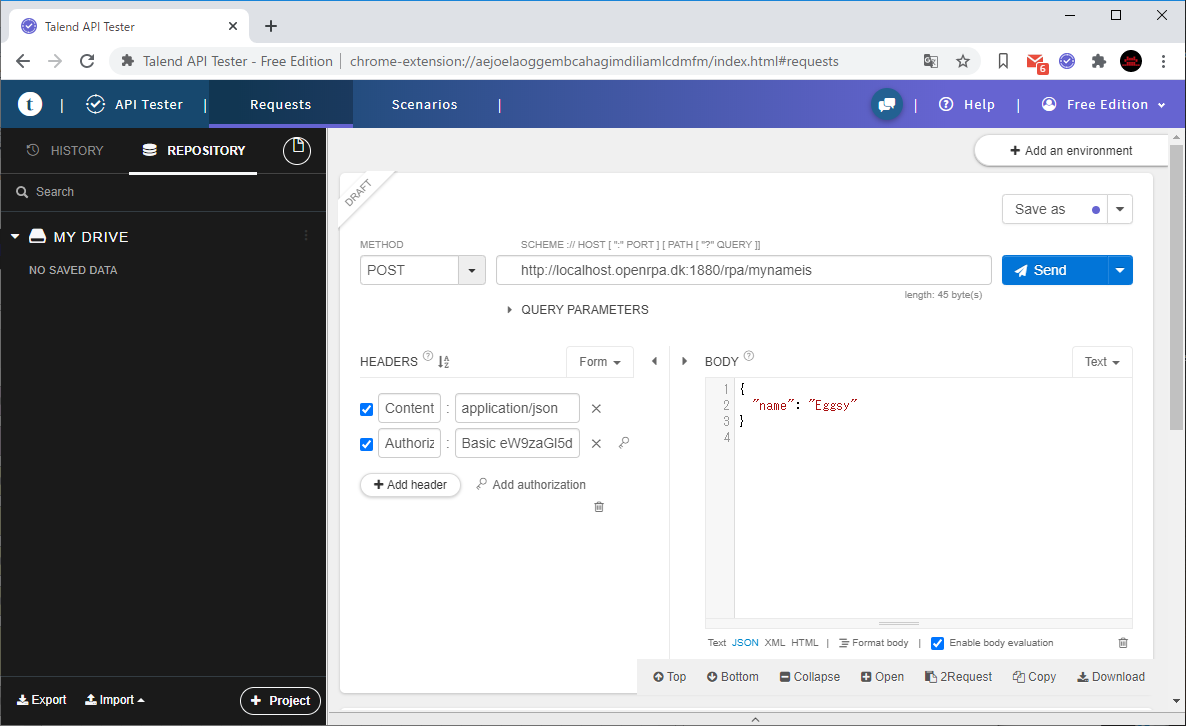Click the 2Request button
1186x726 pixels.
958,677
